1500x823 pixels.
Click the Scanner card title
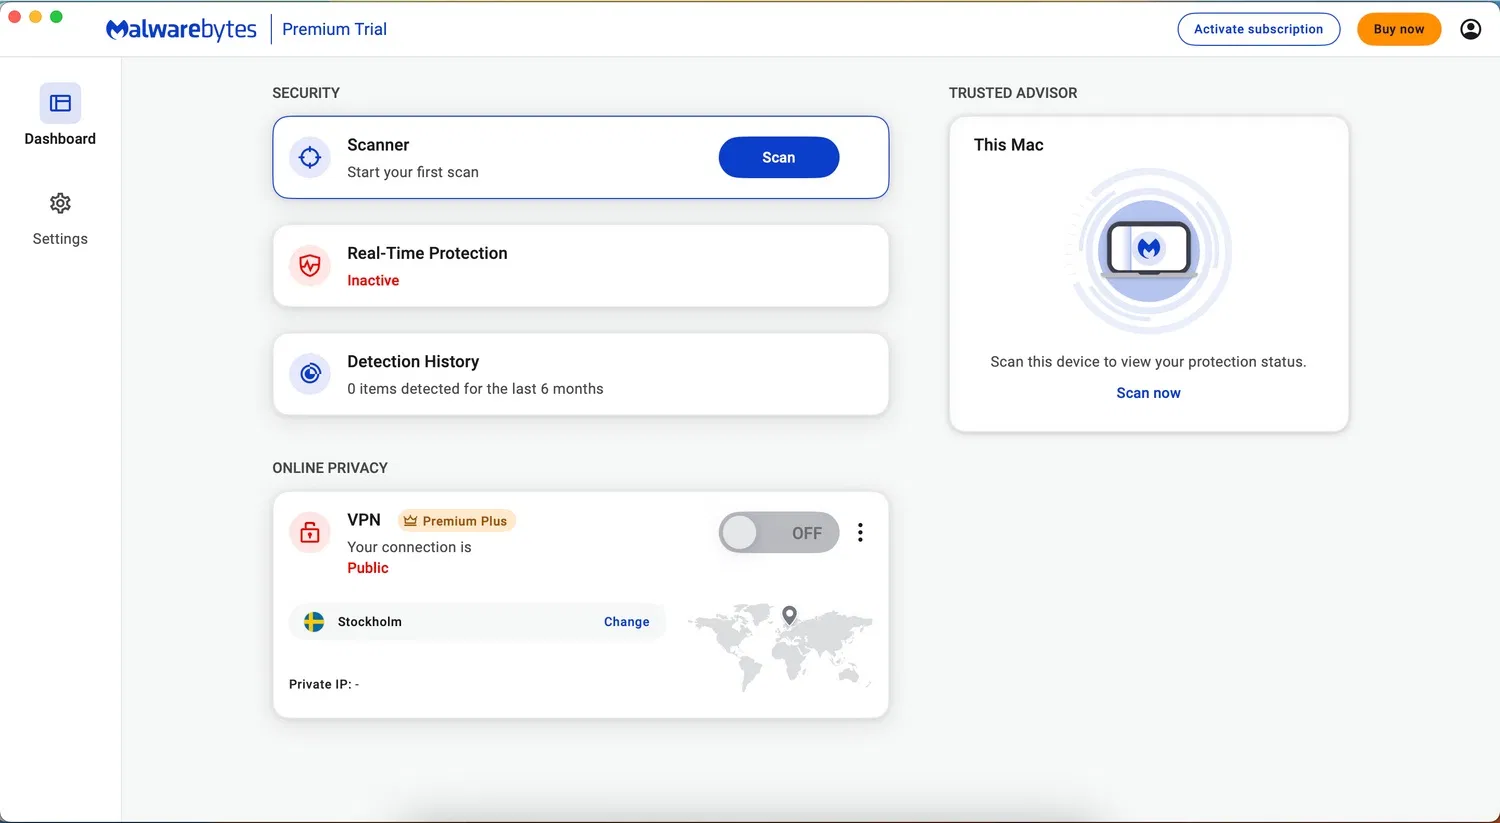pyautogui.click(x=378, y=145)
